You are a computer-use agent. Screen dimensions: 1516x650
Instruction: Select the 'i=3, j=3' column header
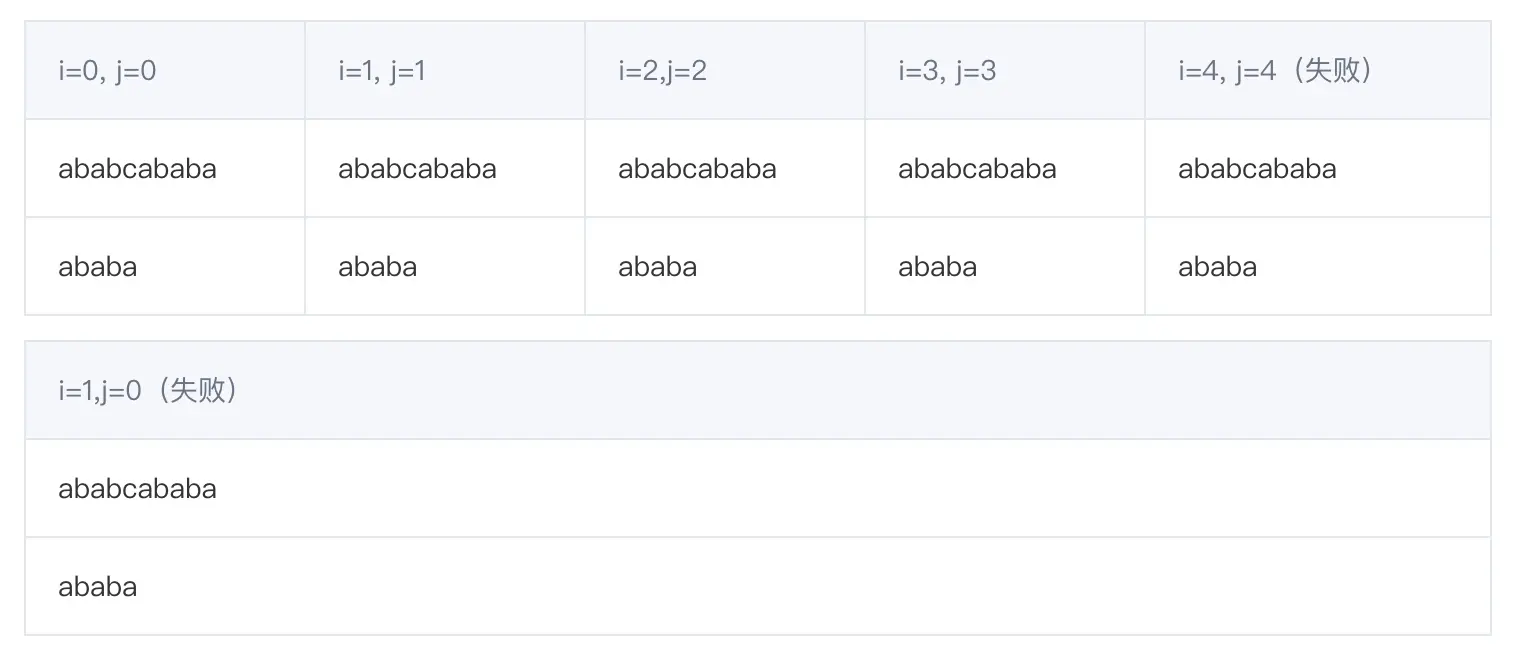tap(1005, 71)
